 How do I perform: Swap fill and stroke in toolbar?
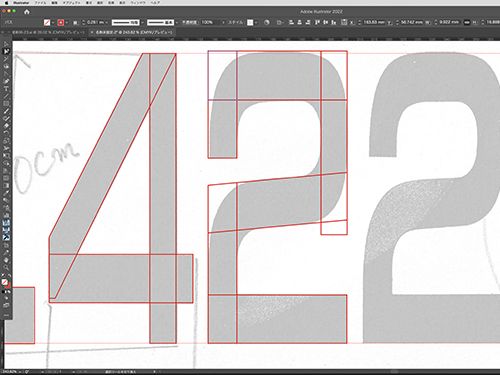click(9, 276)
